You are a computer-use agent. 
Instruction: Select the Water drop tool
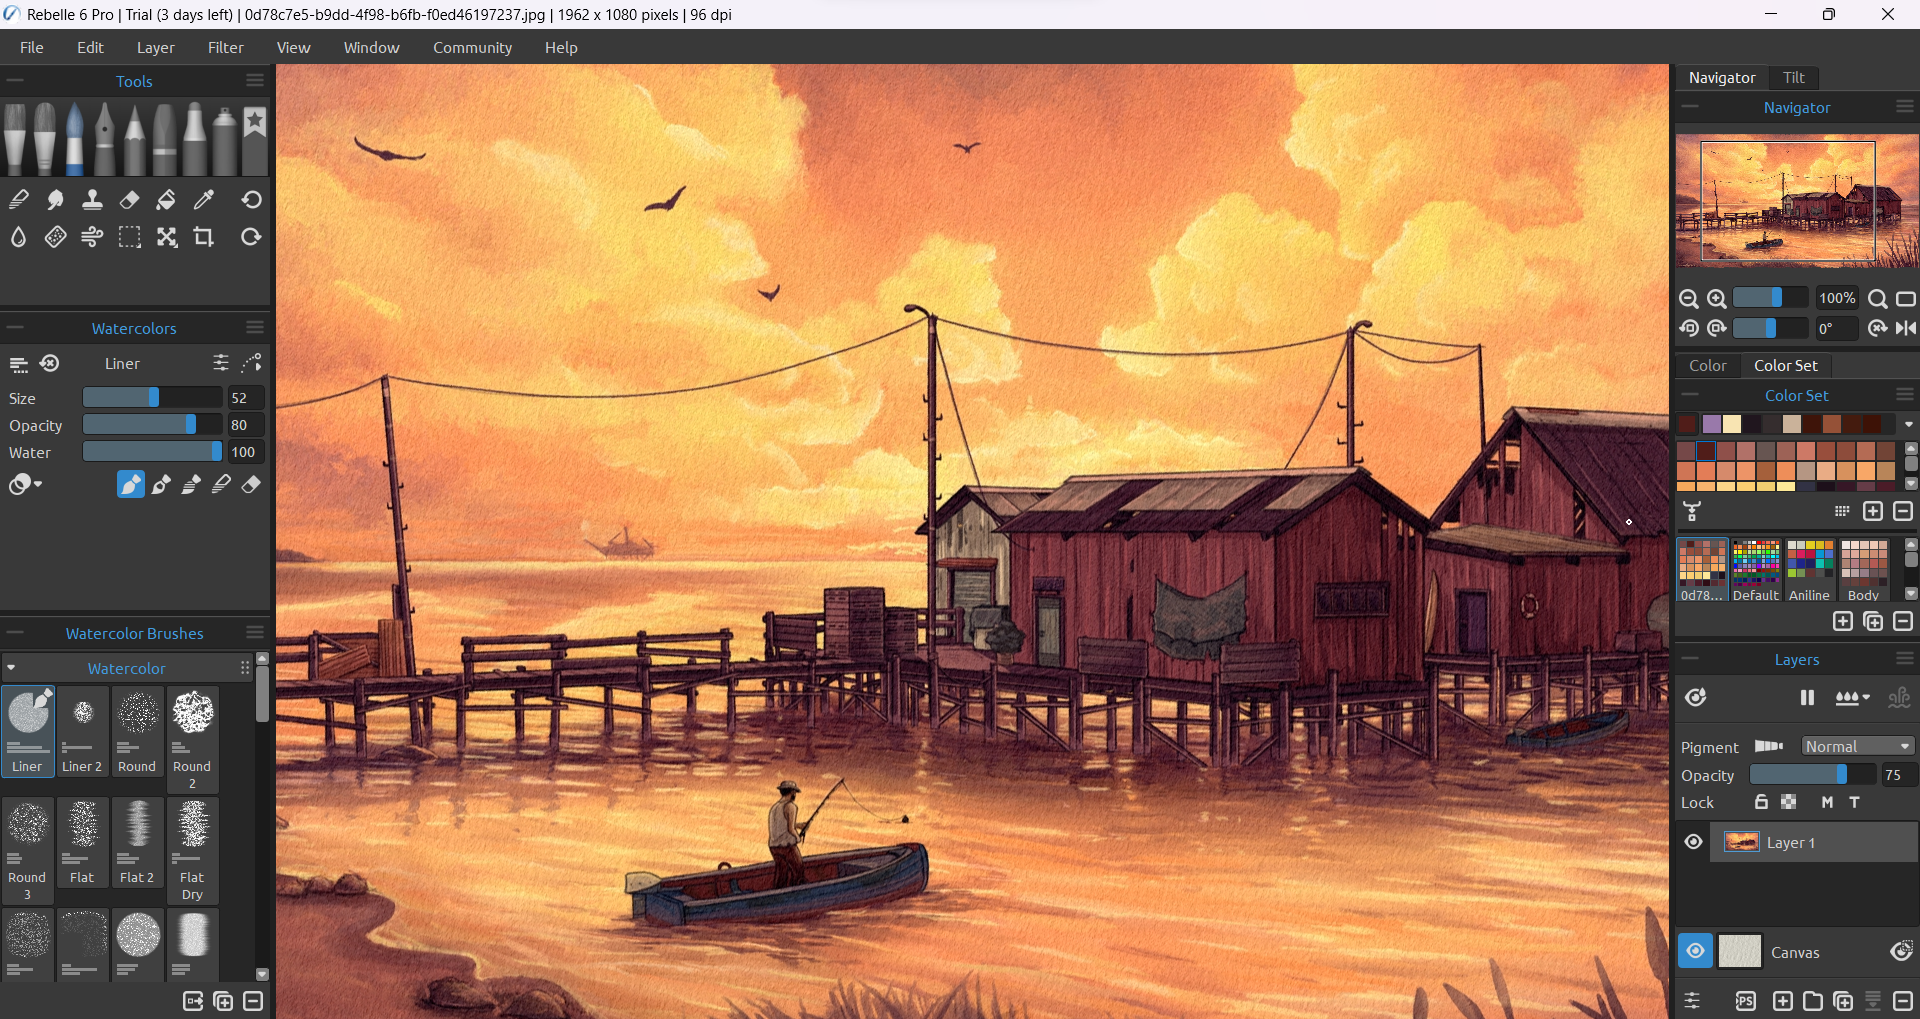point(18,237)
